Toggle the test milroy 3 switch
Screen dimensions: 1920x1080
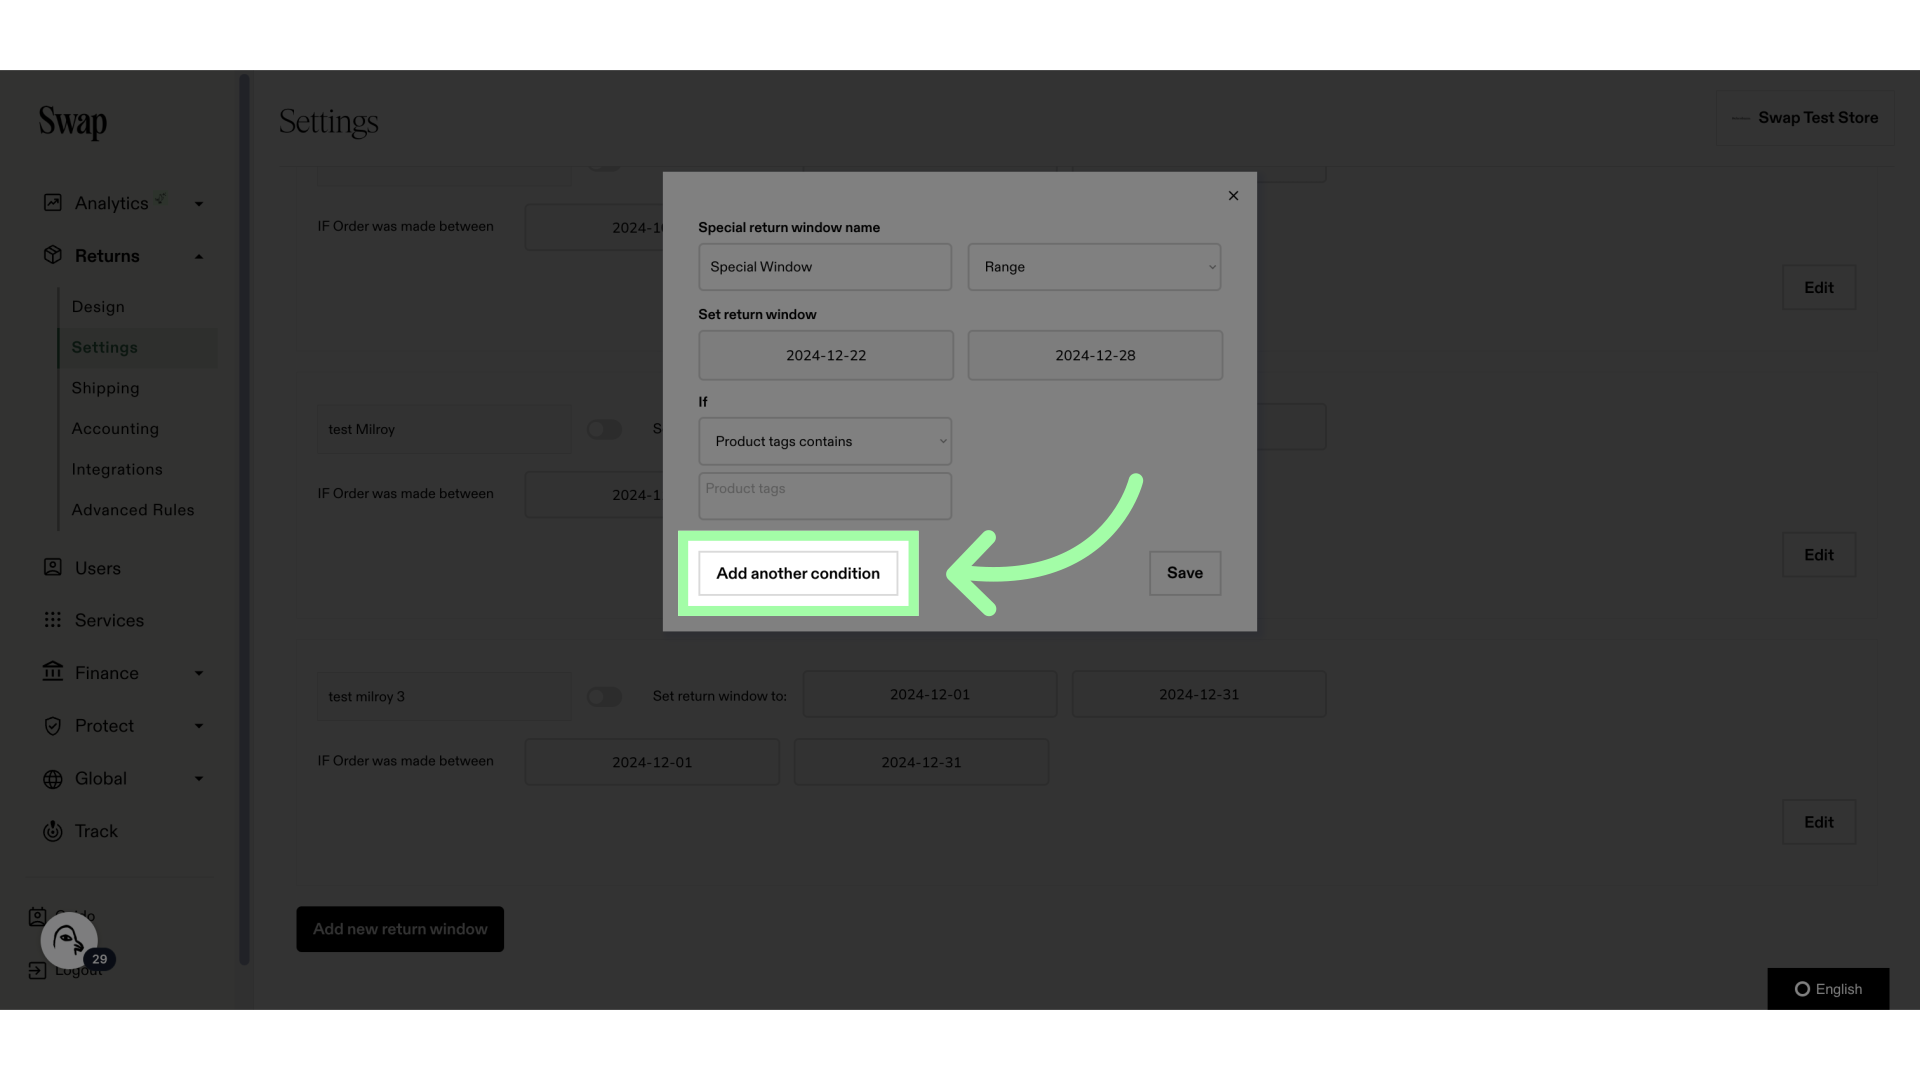(x=603, y=695)
